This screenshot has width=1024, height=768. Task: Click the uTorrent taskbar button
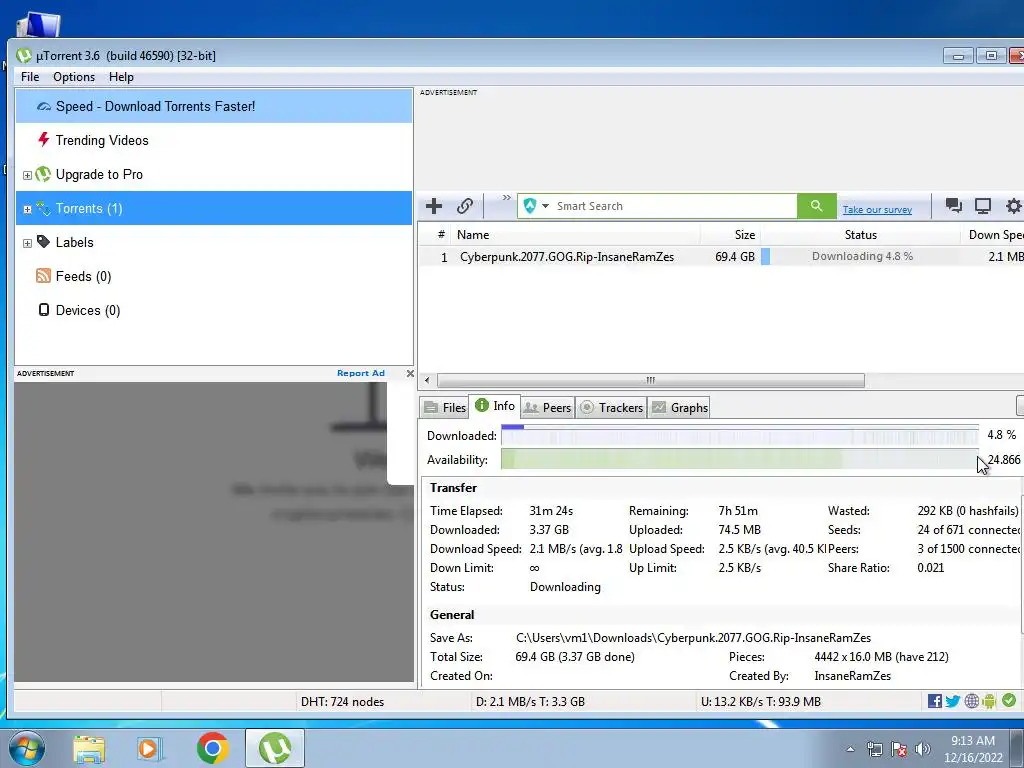click(x=275, y=748)
